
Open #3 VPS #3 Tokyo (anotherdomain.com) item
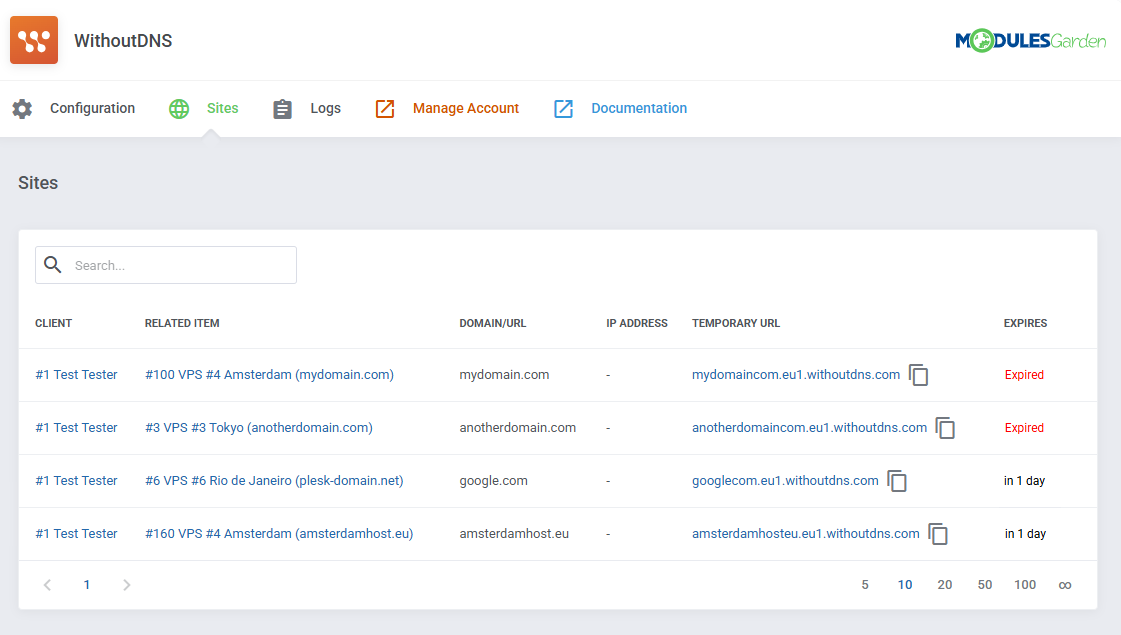tap(259, 428)
